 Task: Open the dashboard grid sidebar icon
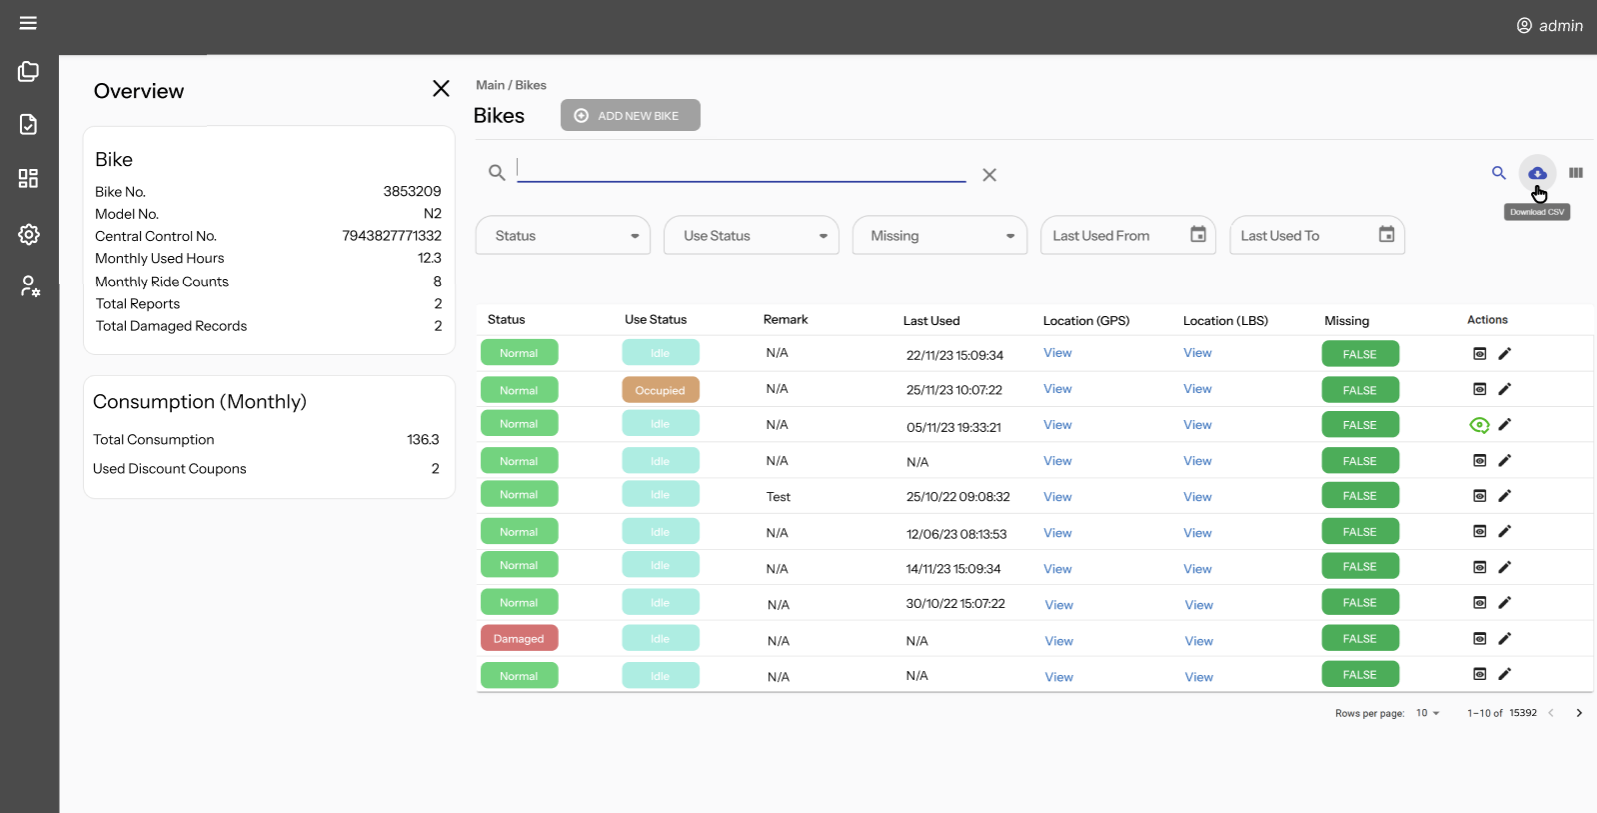click(x=28, y=178)
